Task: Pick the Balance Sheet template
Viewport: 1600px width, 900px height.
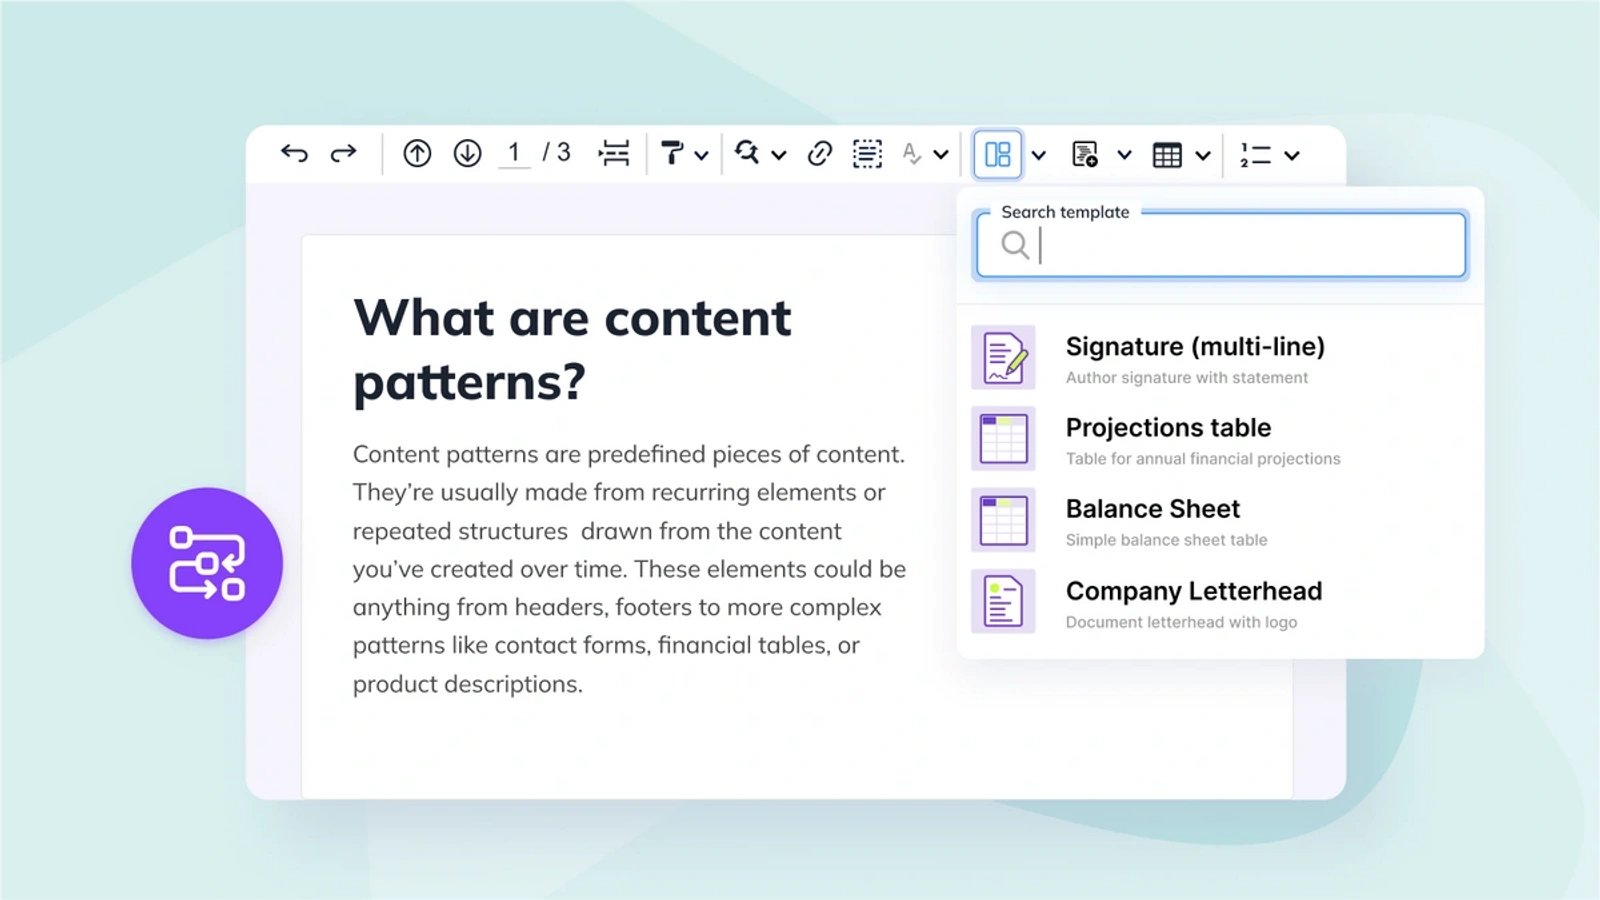Action: pyautogui.click(x=1220, y=520)
